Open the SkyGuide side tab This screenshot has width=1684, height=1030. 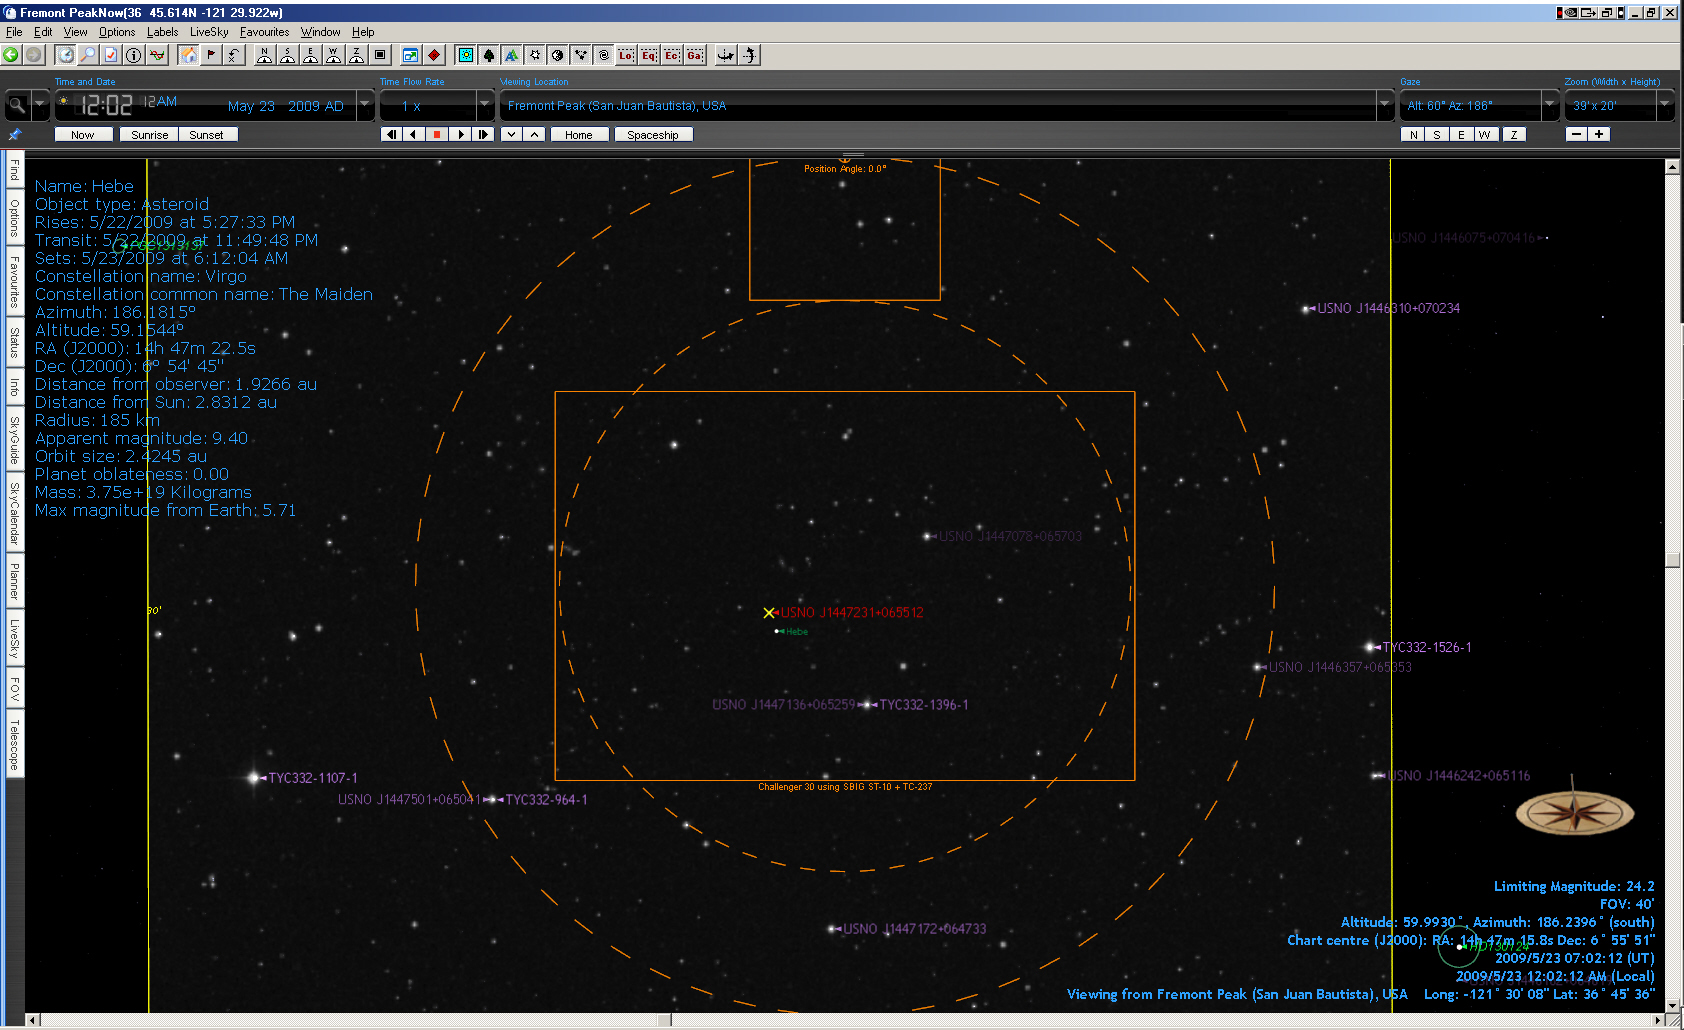pos(15,441)
